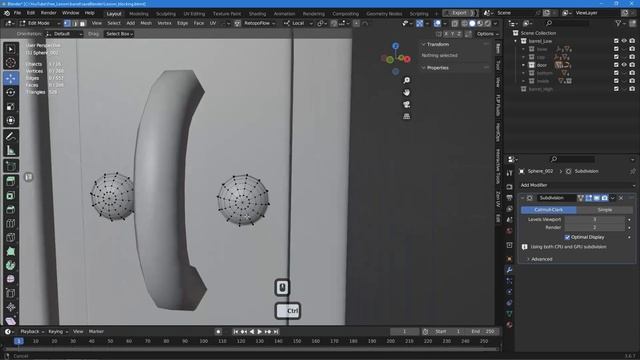
Task: Open the Options dropdown in viewport header
Action: click(487, 34)
